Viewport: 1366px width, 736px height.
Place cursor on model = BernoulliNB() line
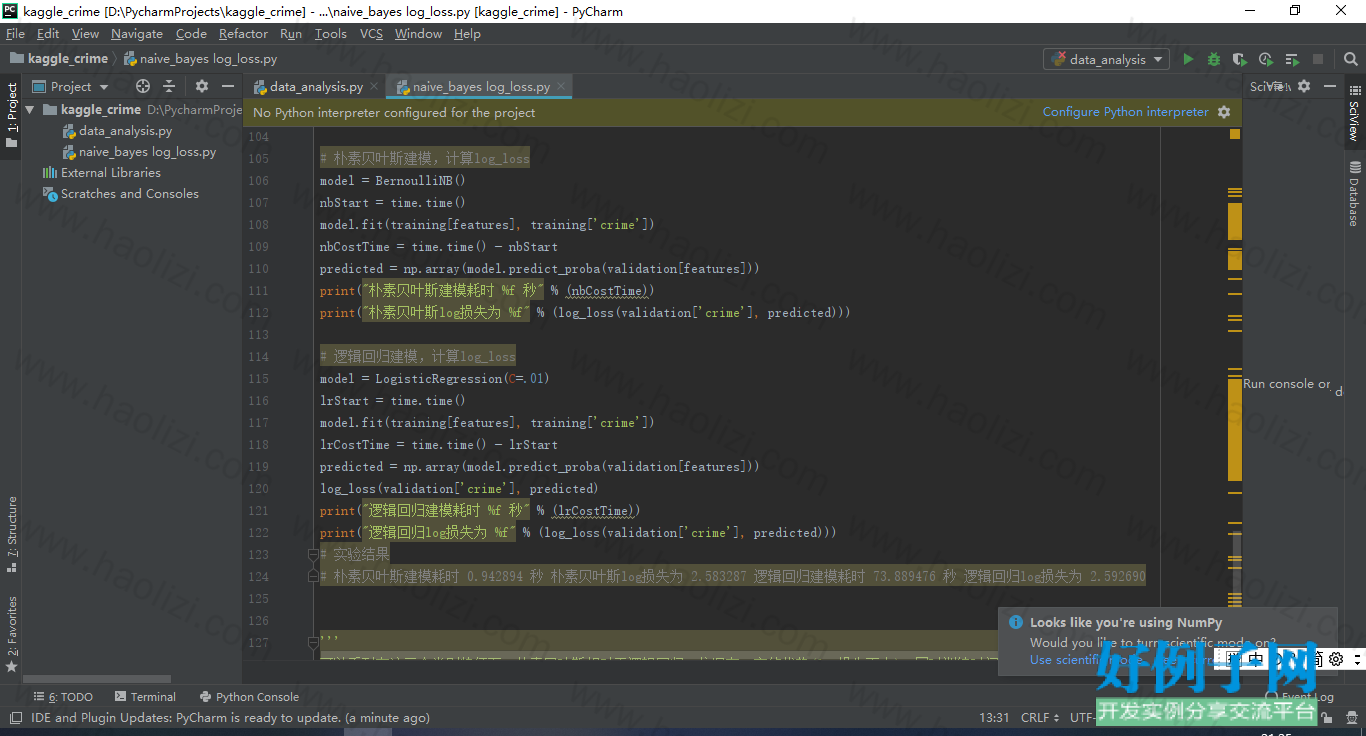pos(393,181)
